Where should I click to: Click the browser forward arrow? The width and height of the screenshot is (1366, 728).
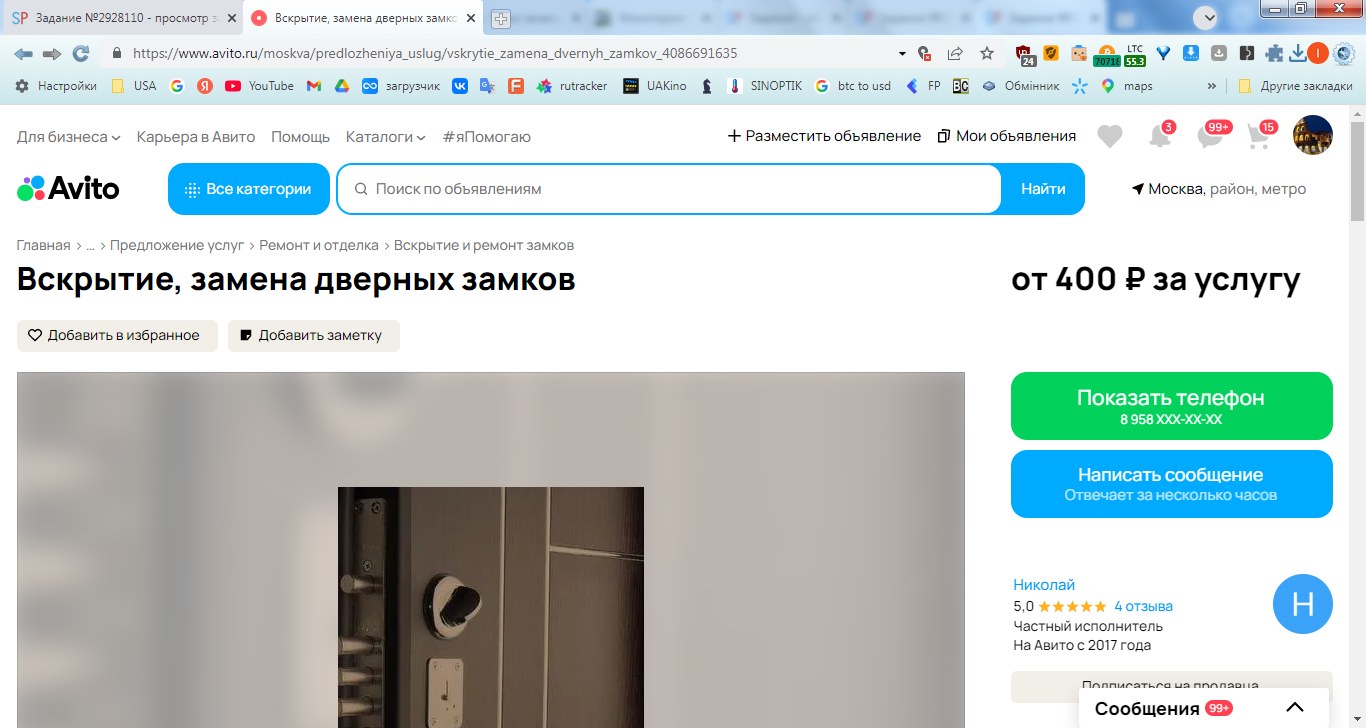(52, 53)
